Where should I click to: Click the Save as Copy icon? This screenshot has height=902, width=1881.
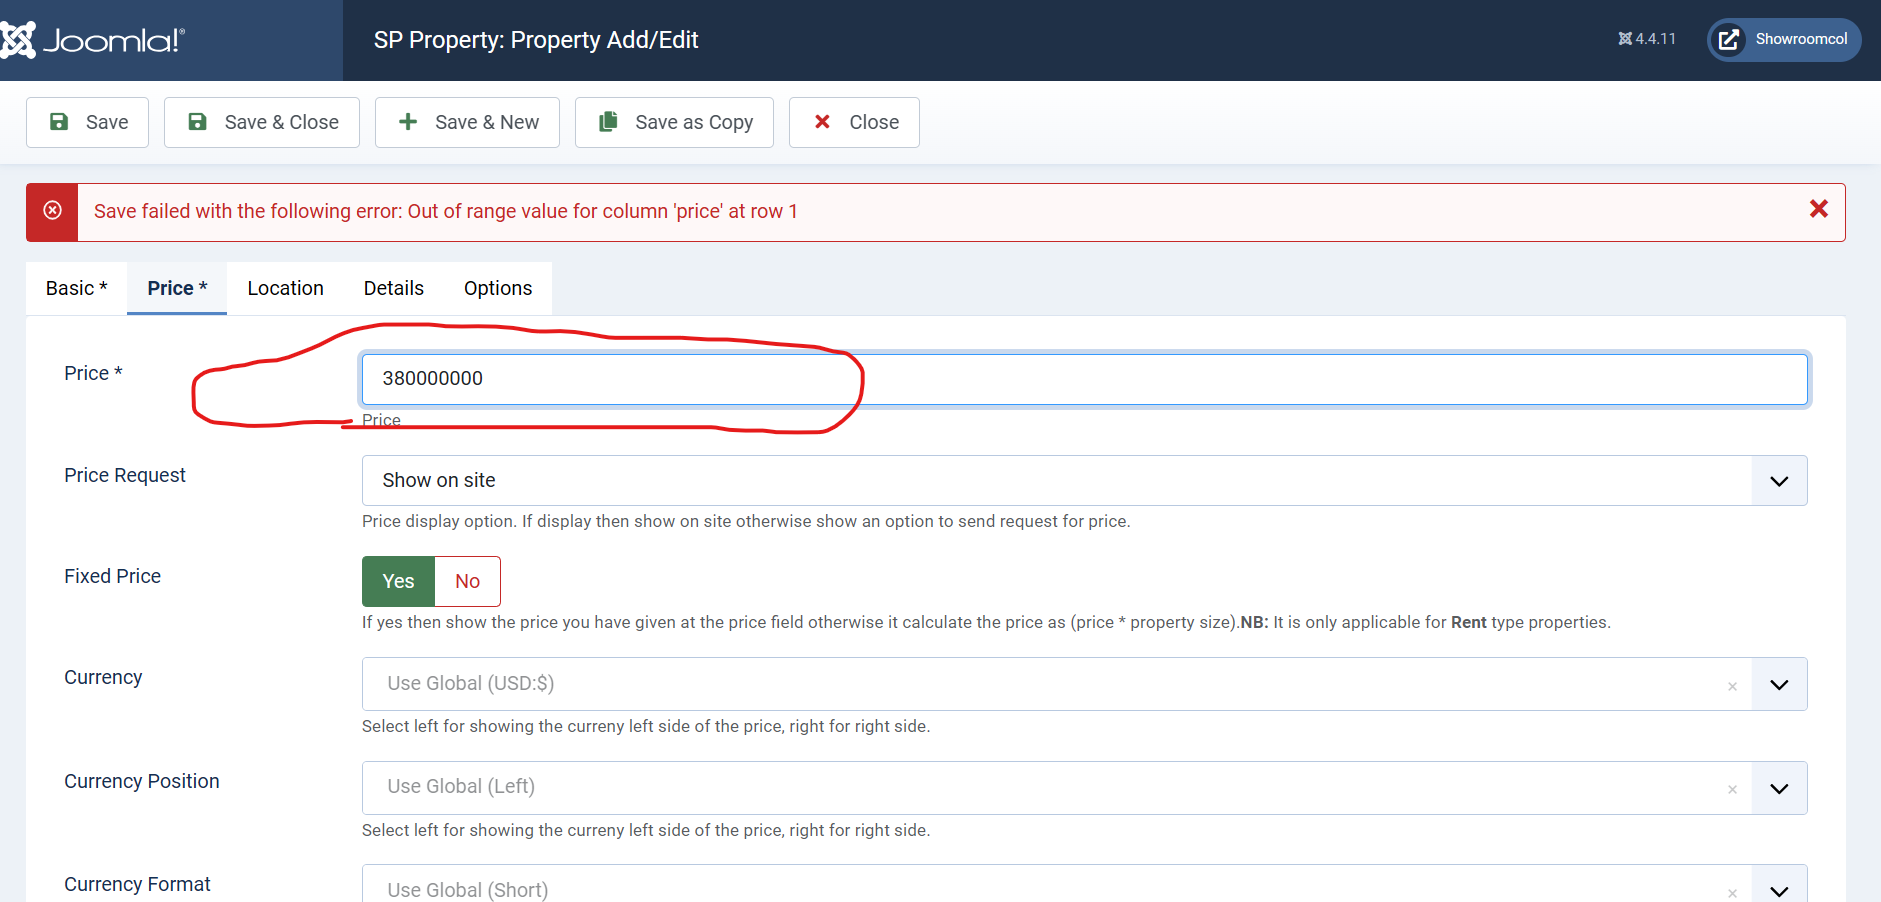click(608, 122)
